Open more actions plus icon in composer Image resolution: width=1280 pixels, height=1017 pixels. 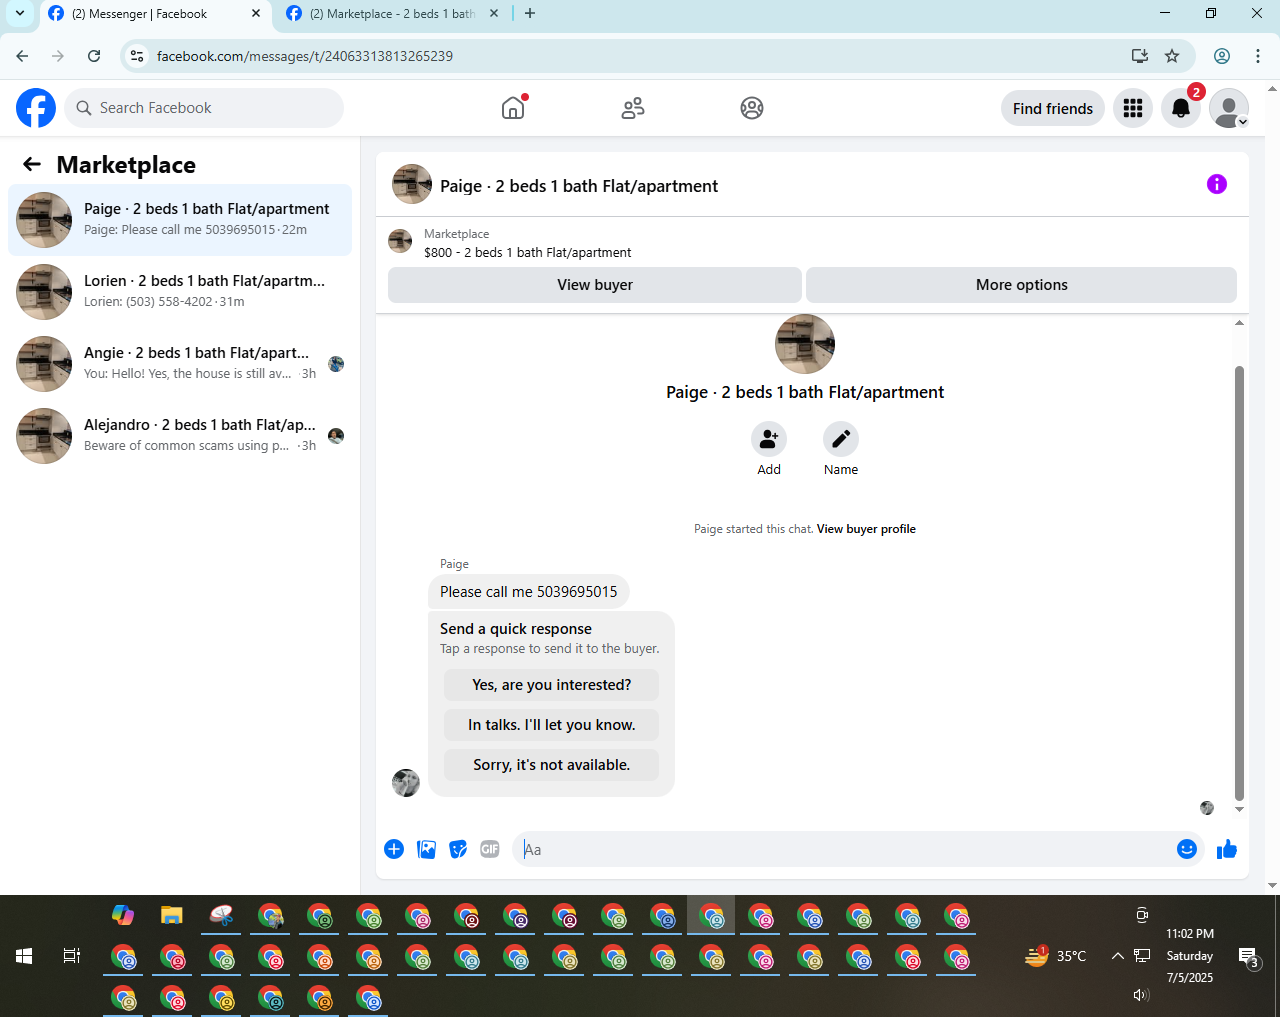394,849
